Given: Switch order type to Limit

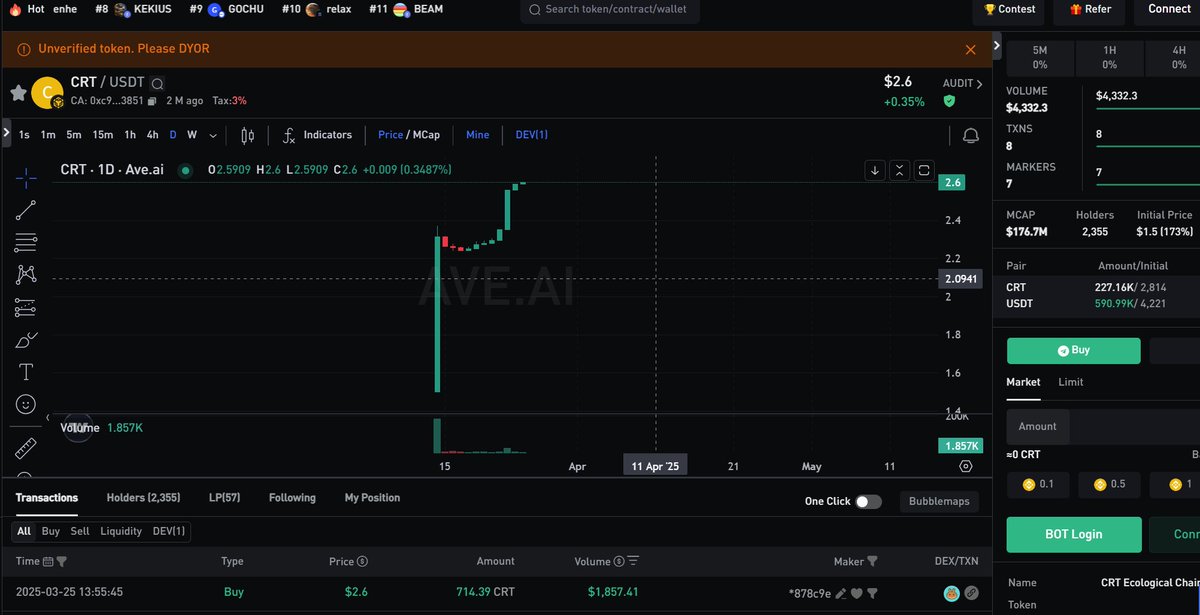Looking at the screenshot, I should (x=1071, y=382).
